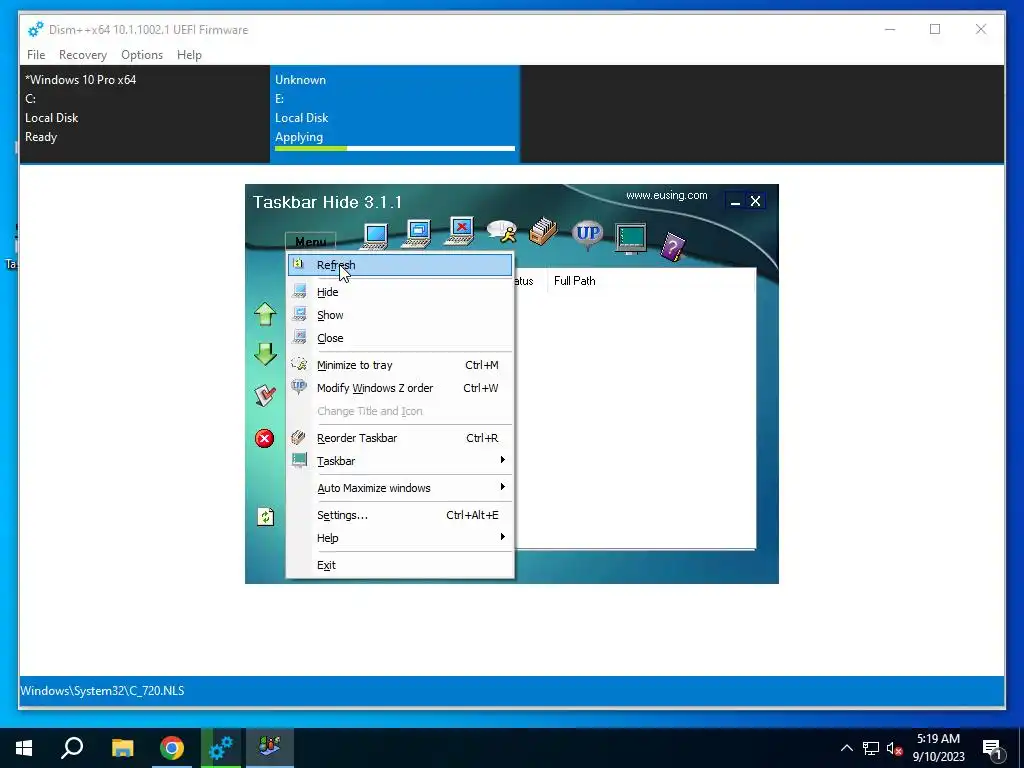Image resolution: width=1024 pixels, height=768 pixels.
Task: Open Google Chrome from the taskbar
Action: coord(172,748)
